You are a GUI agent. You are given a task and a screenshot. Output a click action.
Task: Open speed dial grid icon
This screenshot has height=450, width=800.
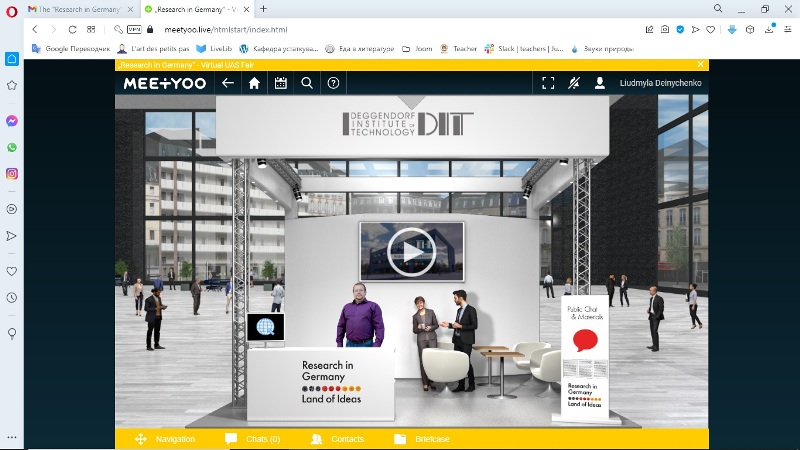pyautogui.click(x=91, y=30)
